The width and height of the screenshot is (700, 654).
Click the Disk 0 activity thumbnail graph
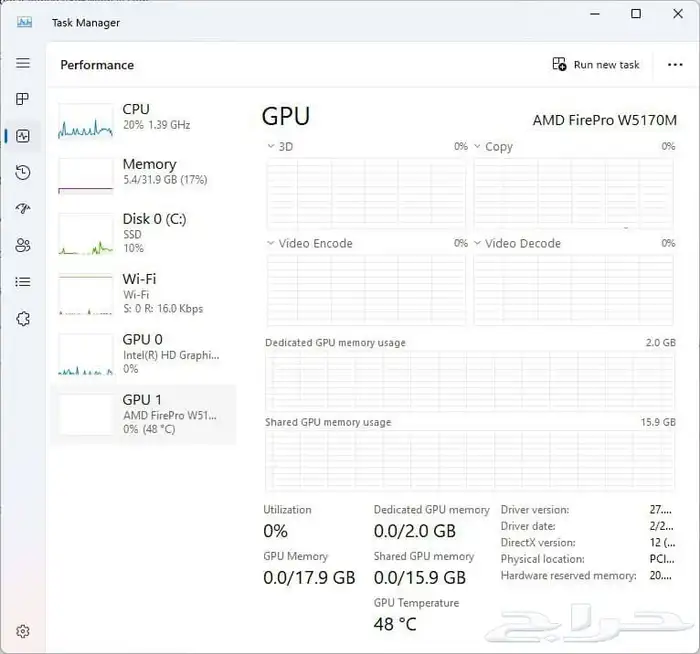pyautogui.click(x=86, y=233)
